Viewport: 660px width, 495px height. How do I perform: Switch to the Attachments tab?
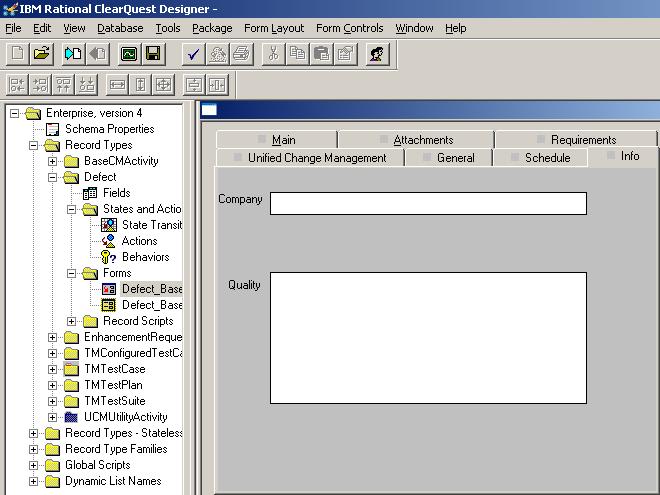[x=416, y=140]
